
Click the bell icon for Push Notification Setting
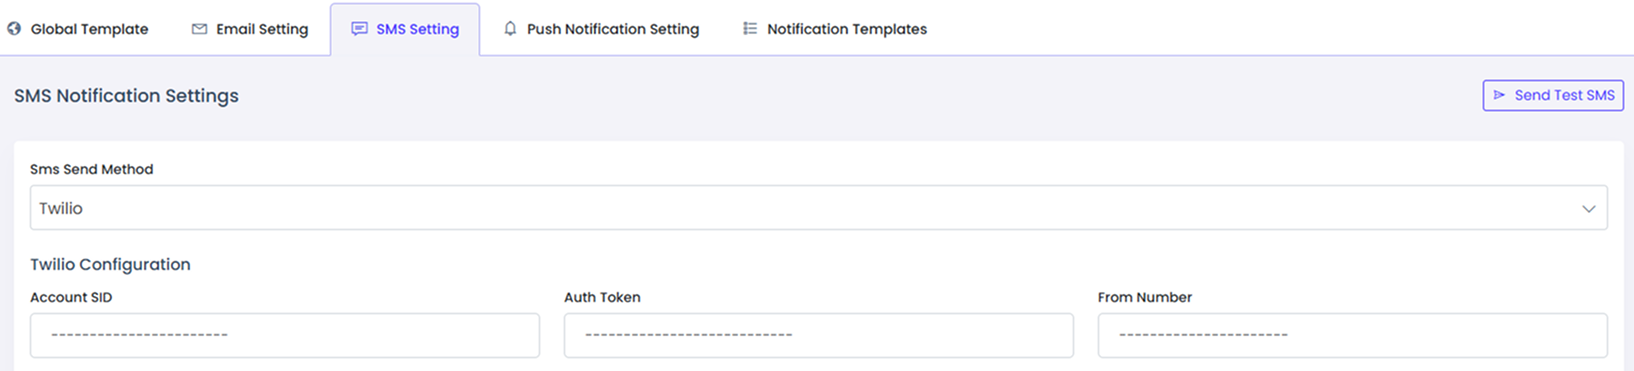[x=510, y=29]
